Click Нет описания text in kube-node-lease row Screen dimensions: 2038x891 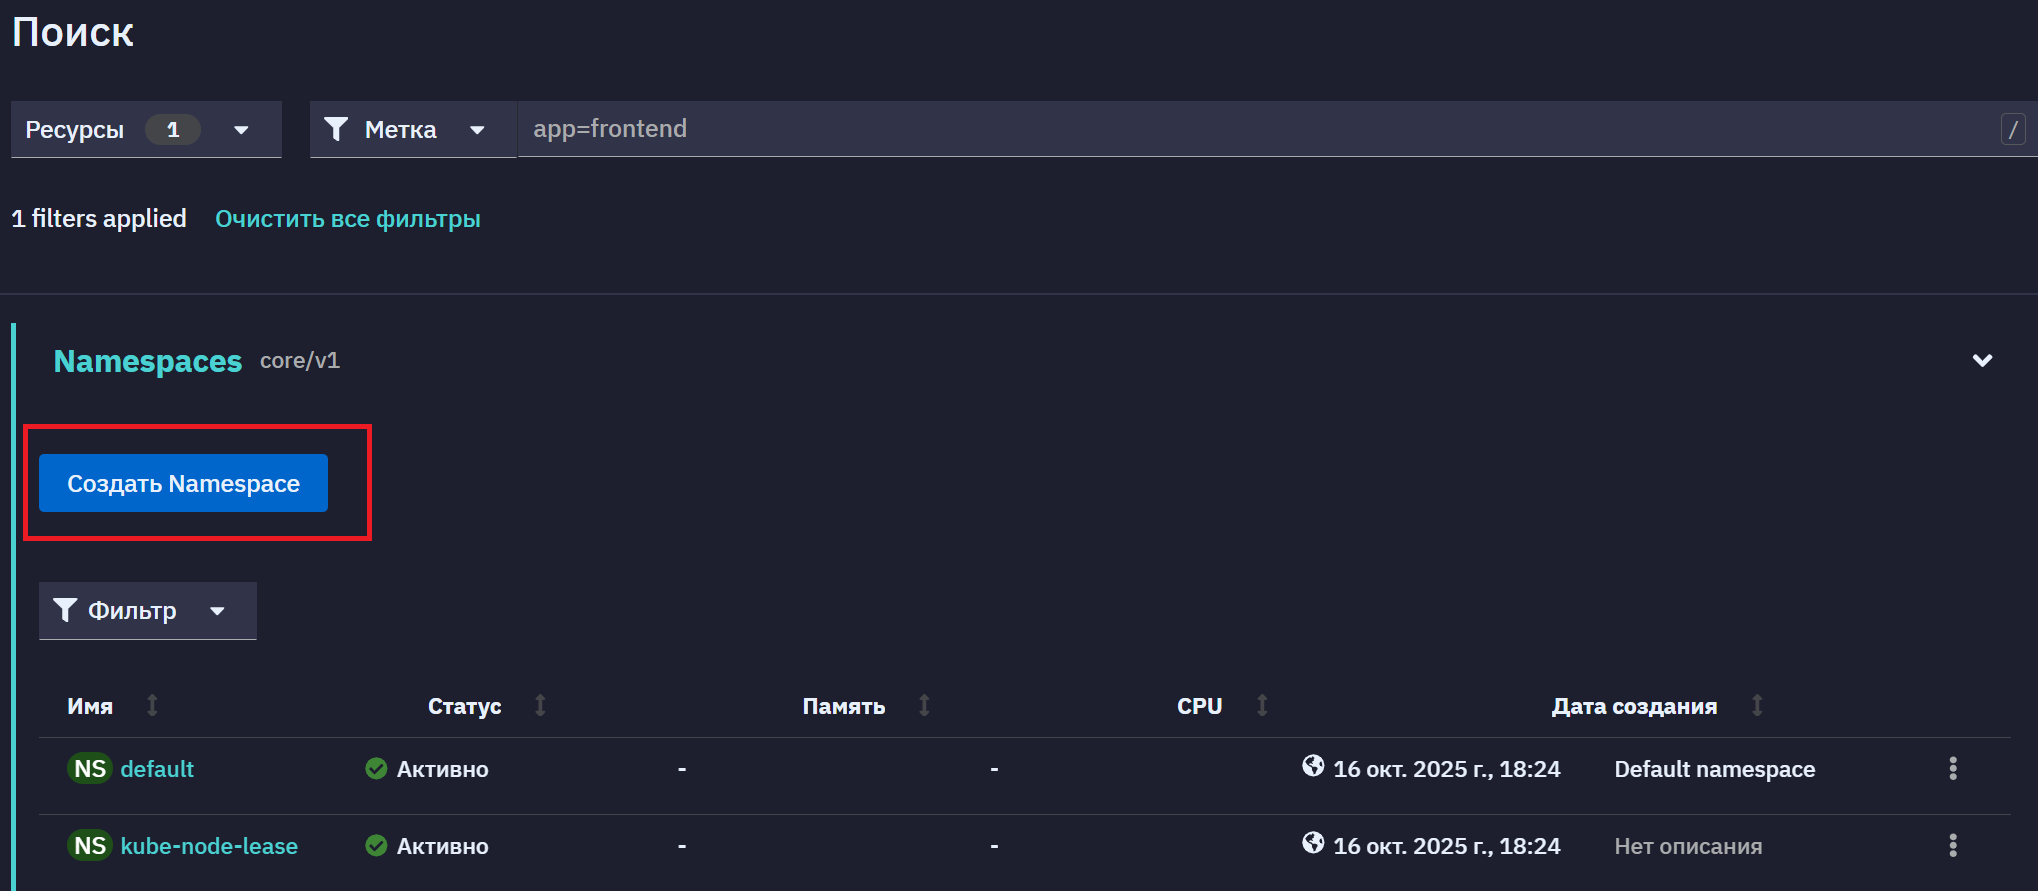coord(1688,846)
